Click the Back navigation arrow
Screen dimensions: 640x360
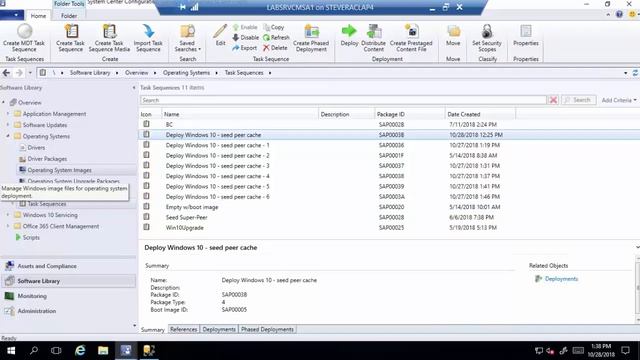(x=6, y=73)
